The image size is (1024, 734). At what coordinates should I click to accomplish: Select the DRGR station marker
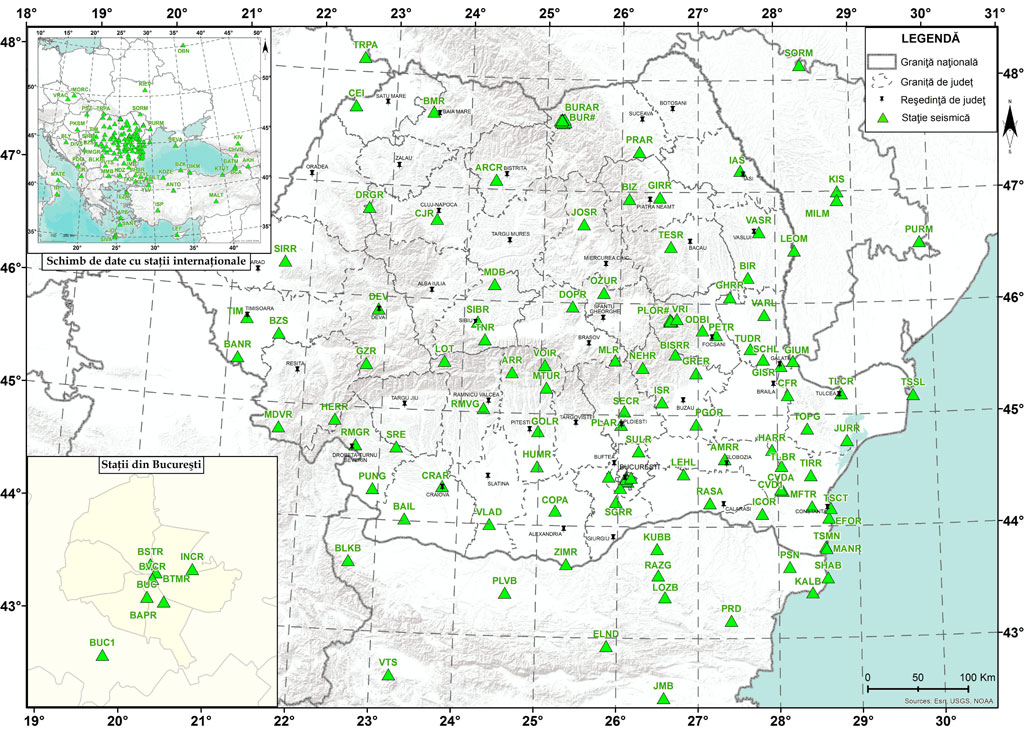click(x=370, y=208)
